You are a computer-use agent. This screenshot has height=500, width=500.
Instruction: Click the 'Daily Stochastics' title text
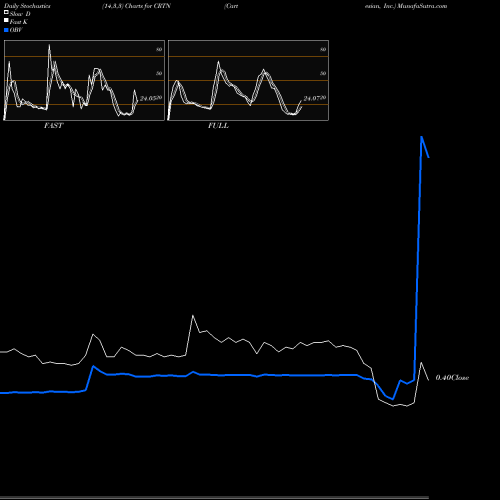coord(27,6)
